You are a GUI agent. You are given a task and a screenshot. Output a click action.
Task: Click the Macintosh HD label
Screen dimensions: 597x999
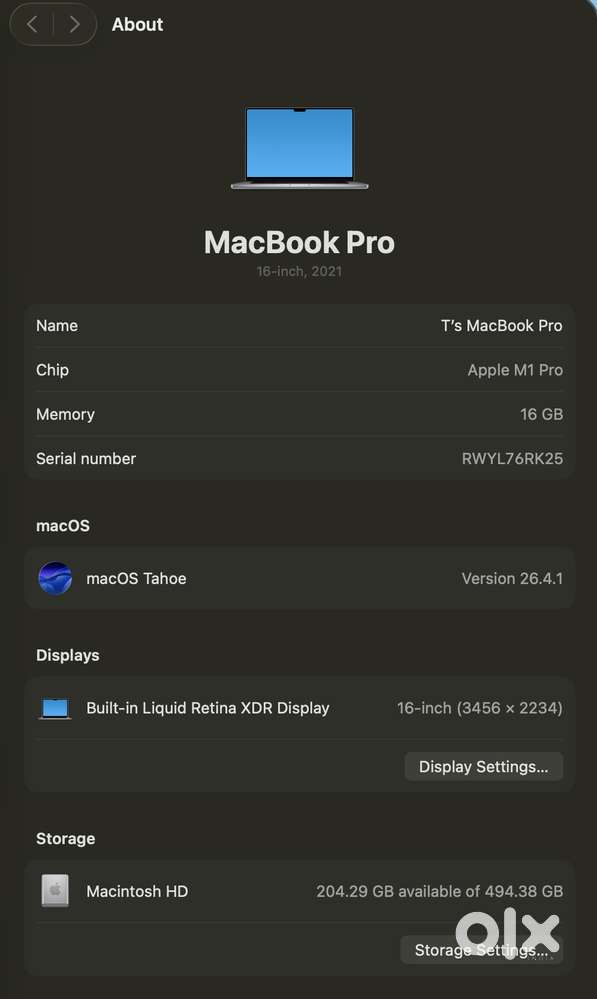(x=137, y=891)
